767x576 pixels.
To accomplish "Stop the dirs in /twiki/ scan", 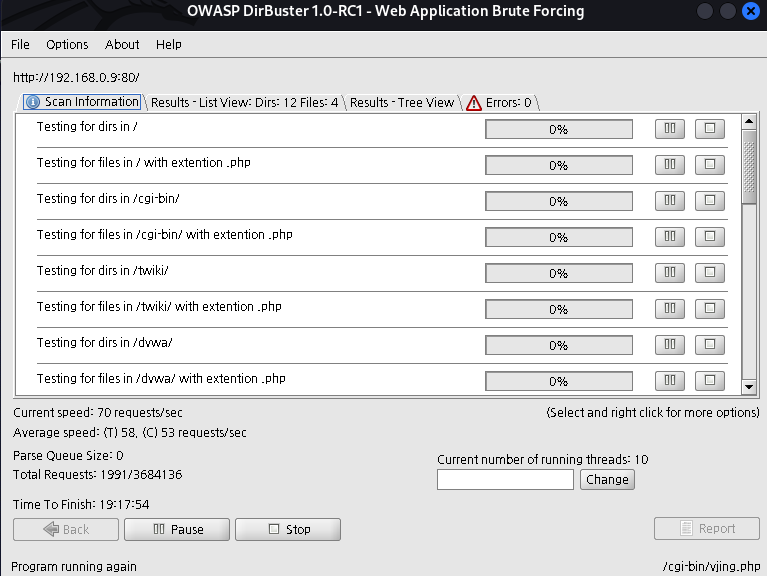I will coord(710,273).
